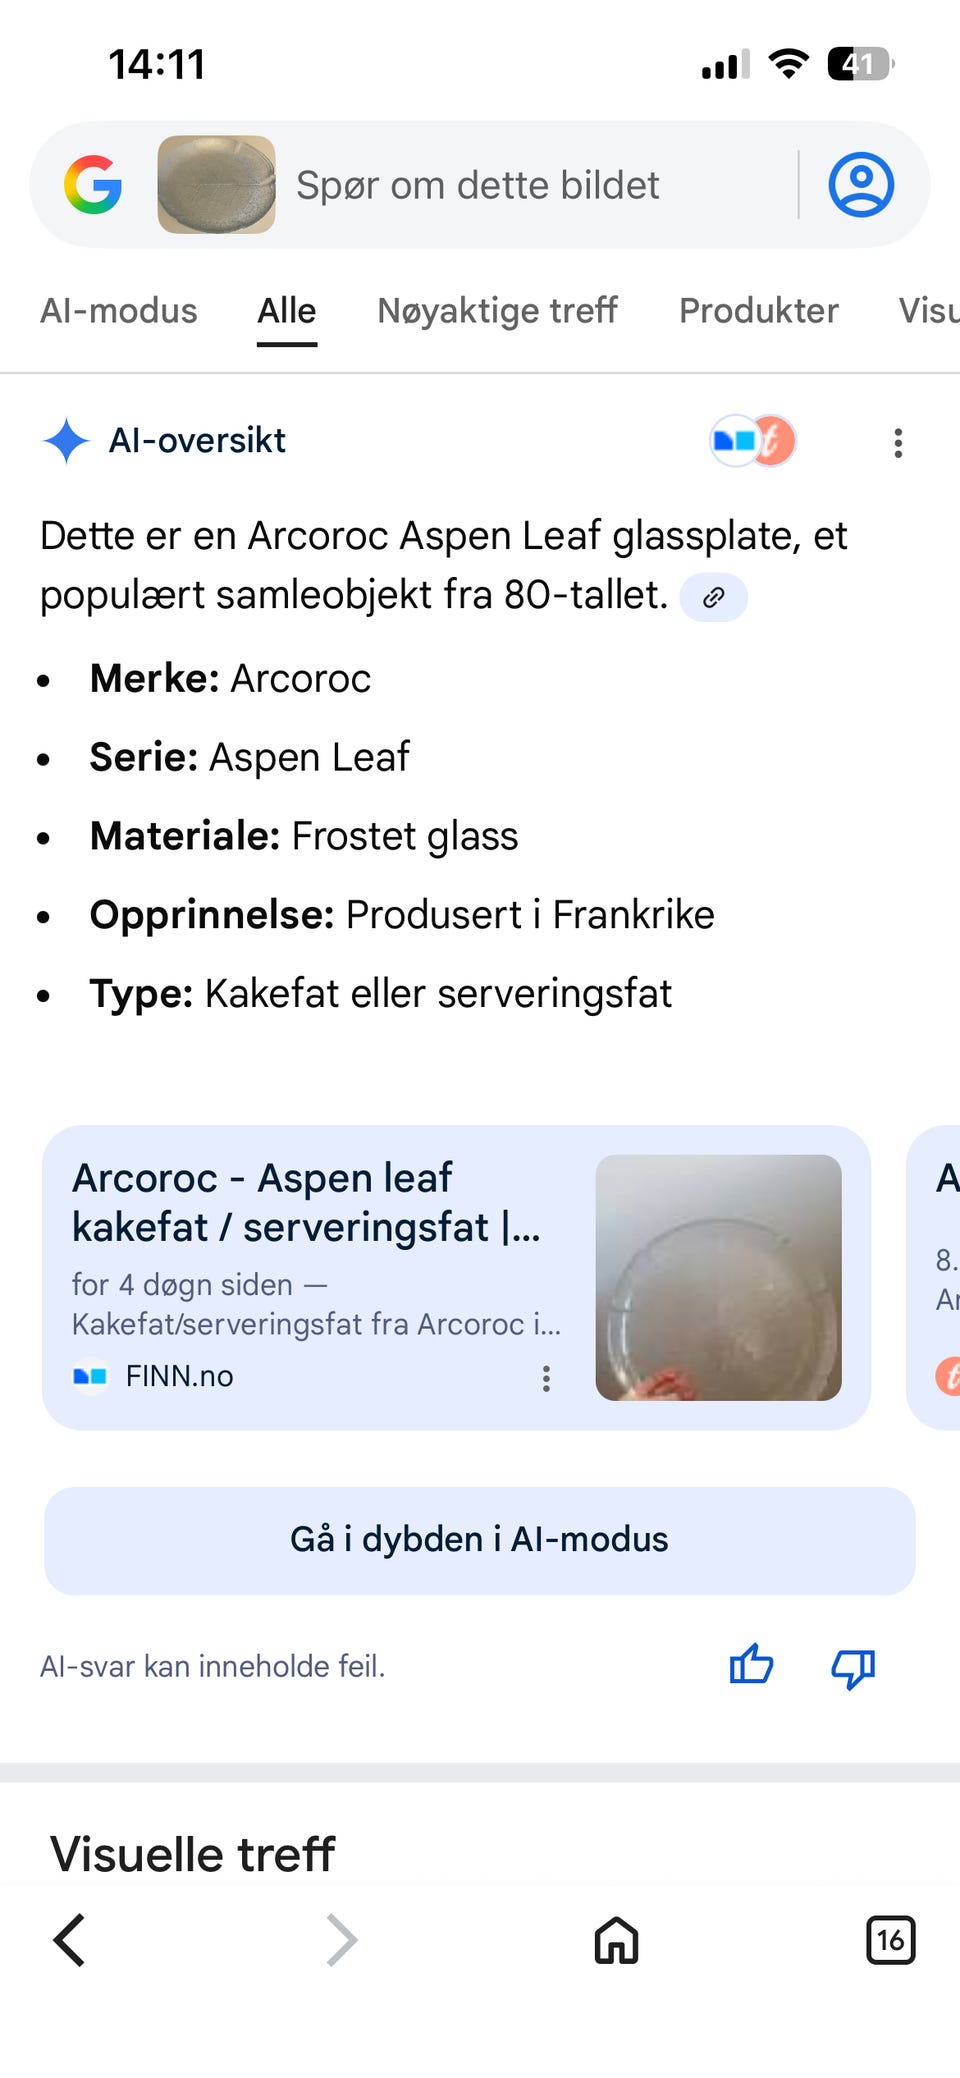Screen dimensions: 960x2078
Task: Open the Arcoroc Aspen leaf kakefat result
Action: coord(306,1203)
